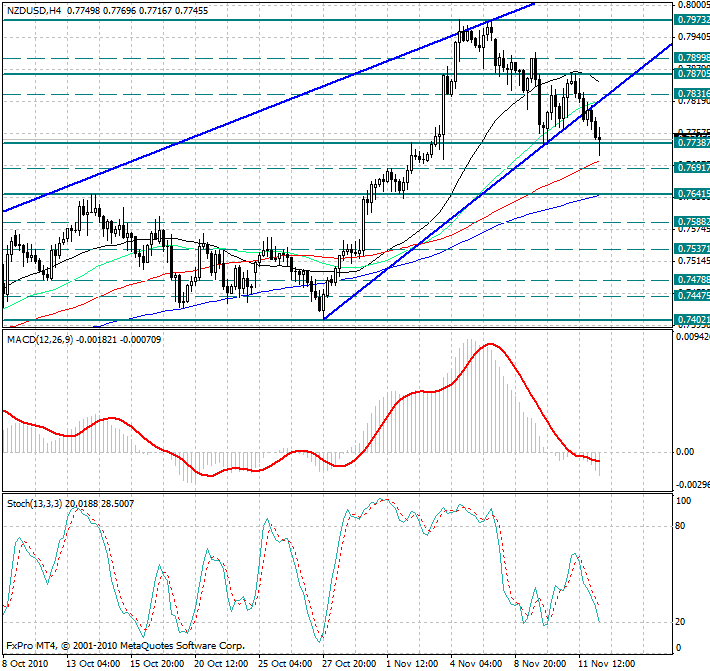
Task: Click the 0.7402 bottom level price tag
Action: tap(692, 320)
